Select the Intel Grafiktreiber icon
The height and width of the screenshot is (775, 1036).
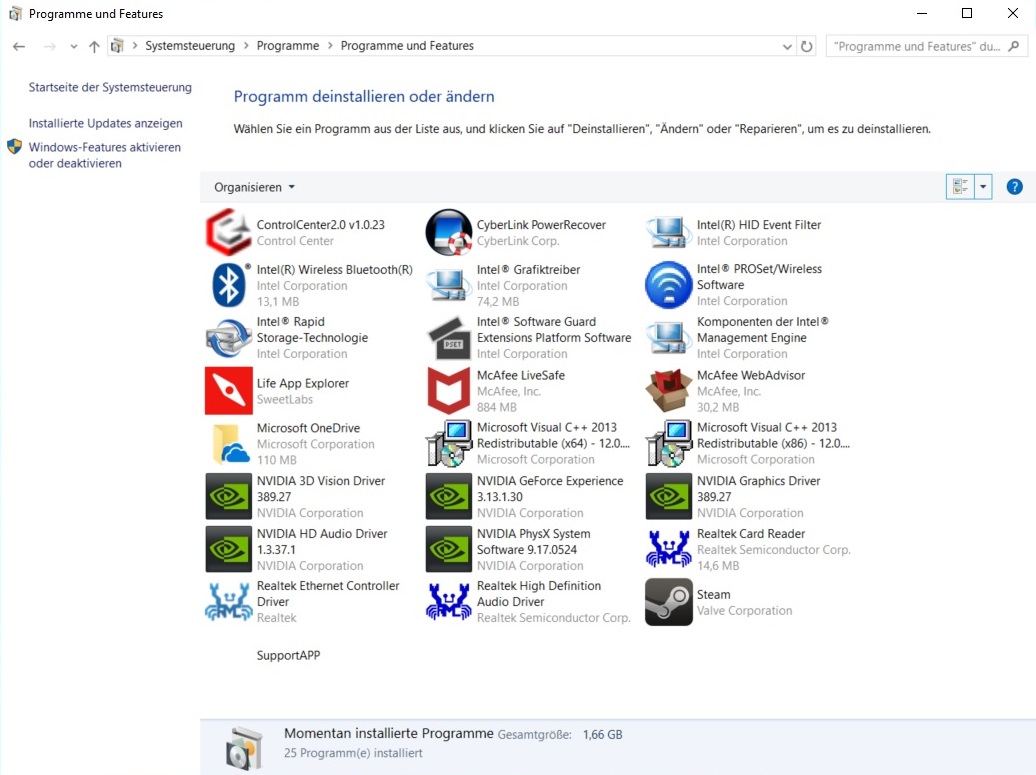(449, 285)
